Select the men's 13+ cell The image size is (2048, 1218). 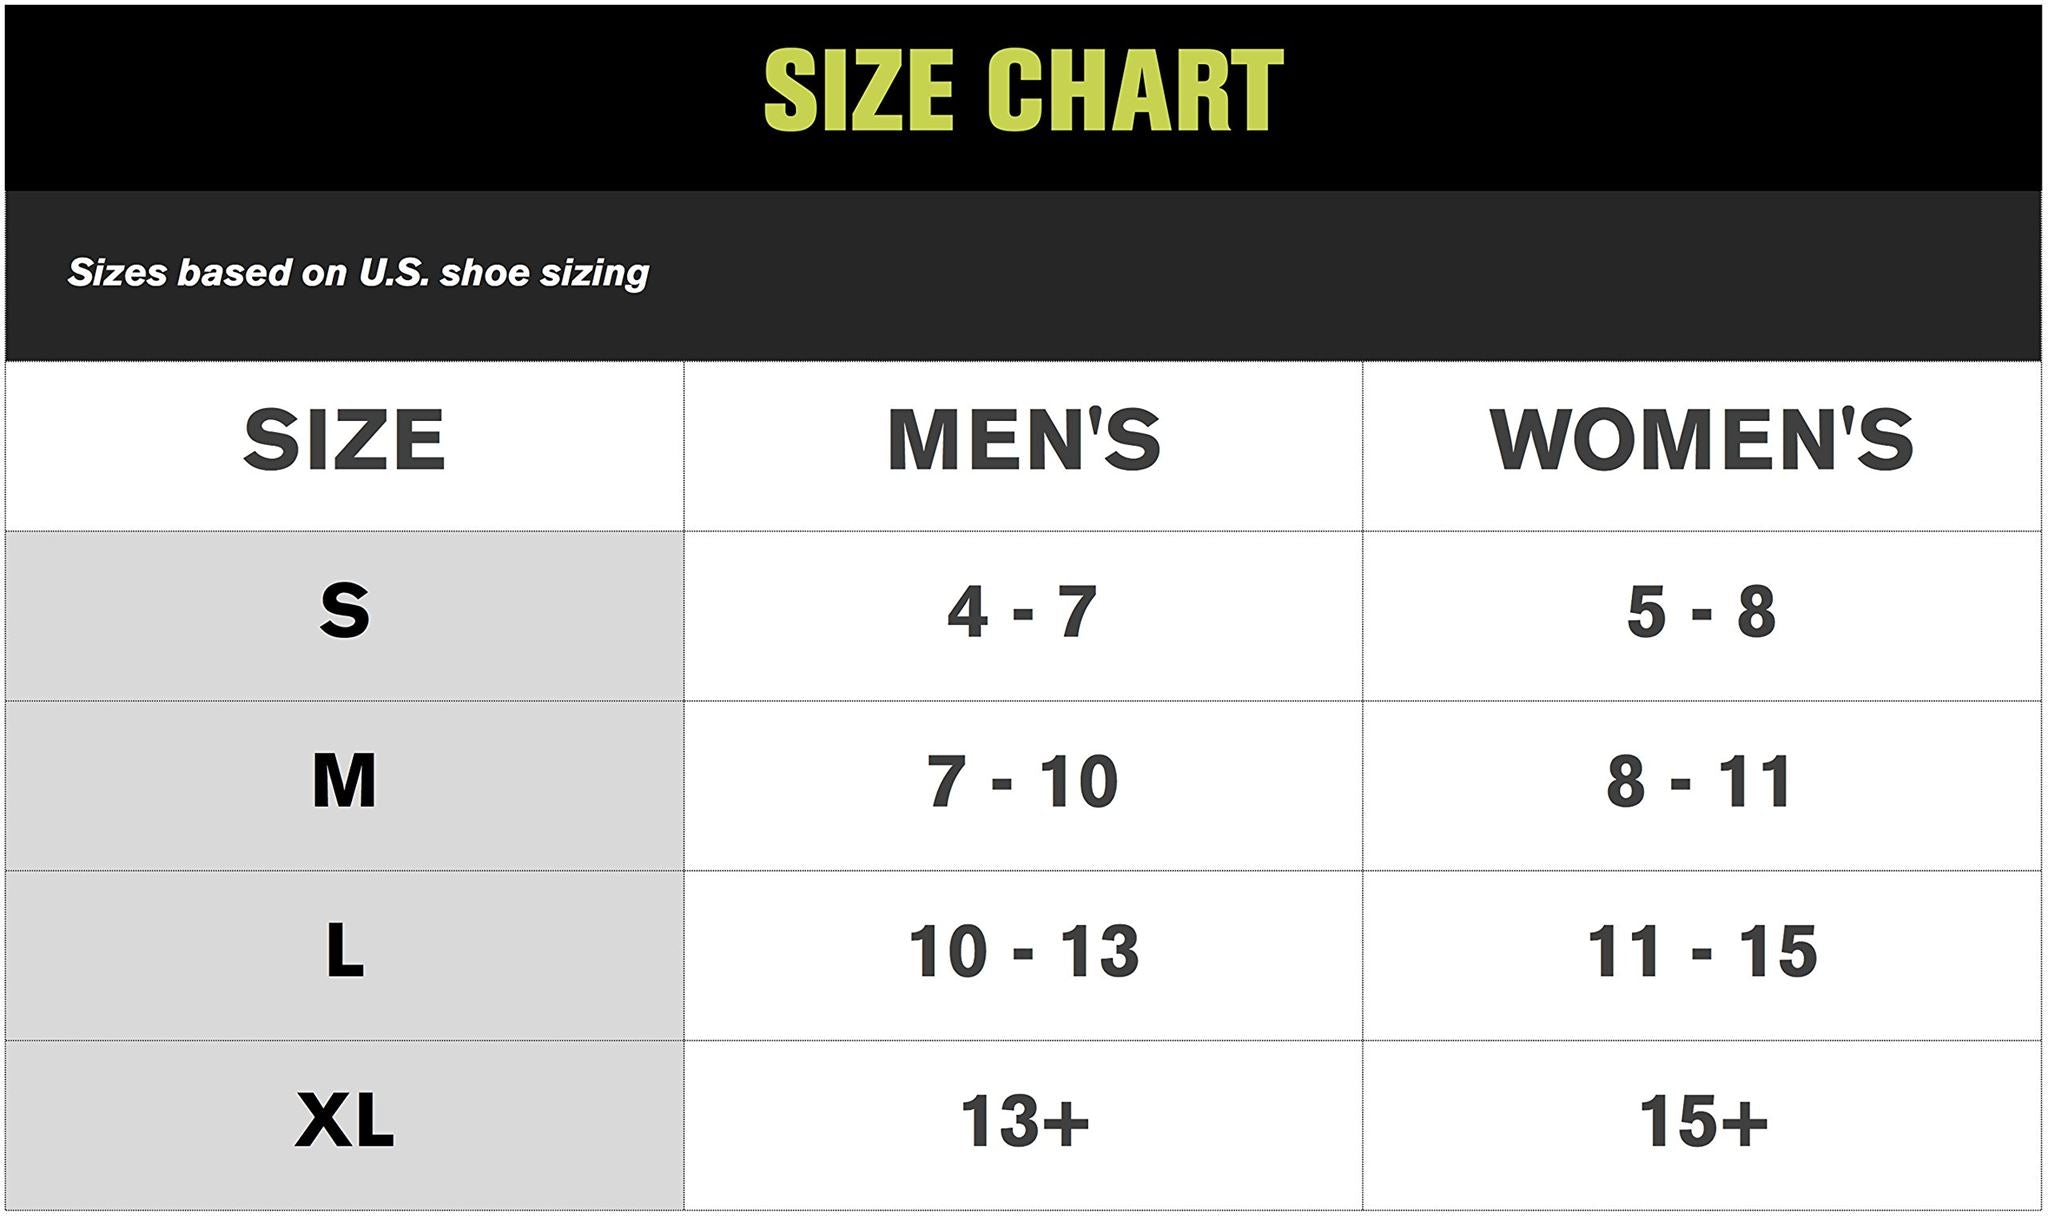tap(1023, 1121)
